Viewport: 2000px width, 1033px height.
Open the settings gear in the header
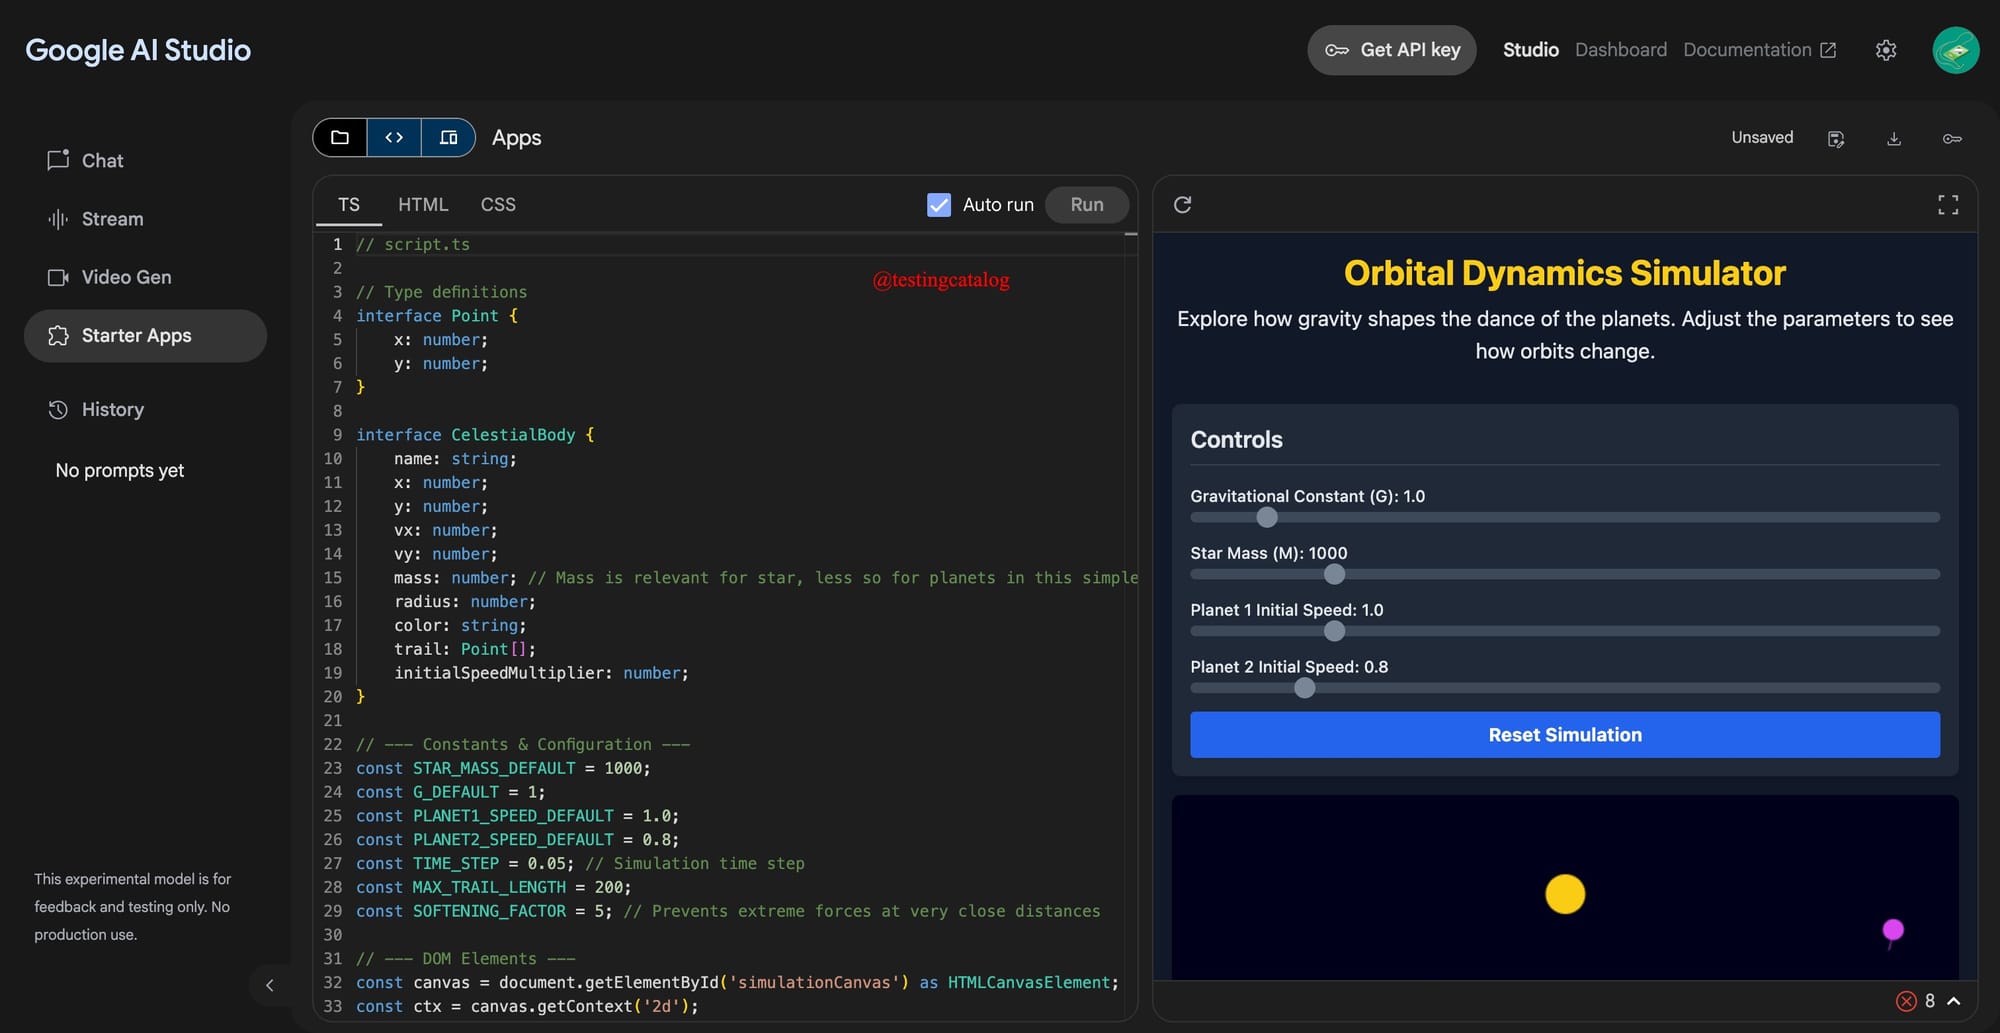click(1886, 50)
